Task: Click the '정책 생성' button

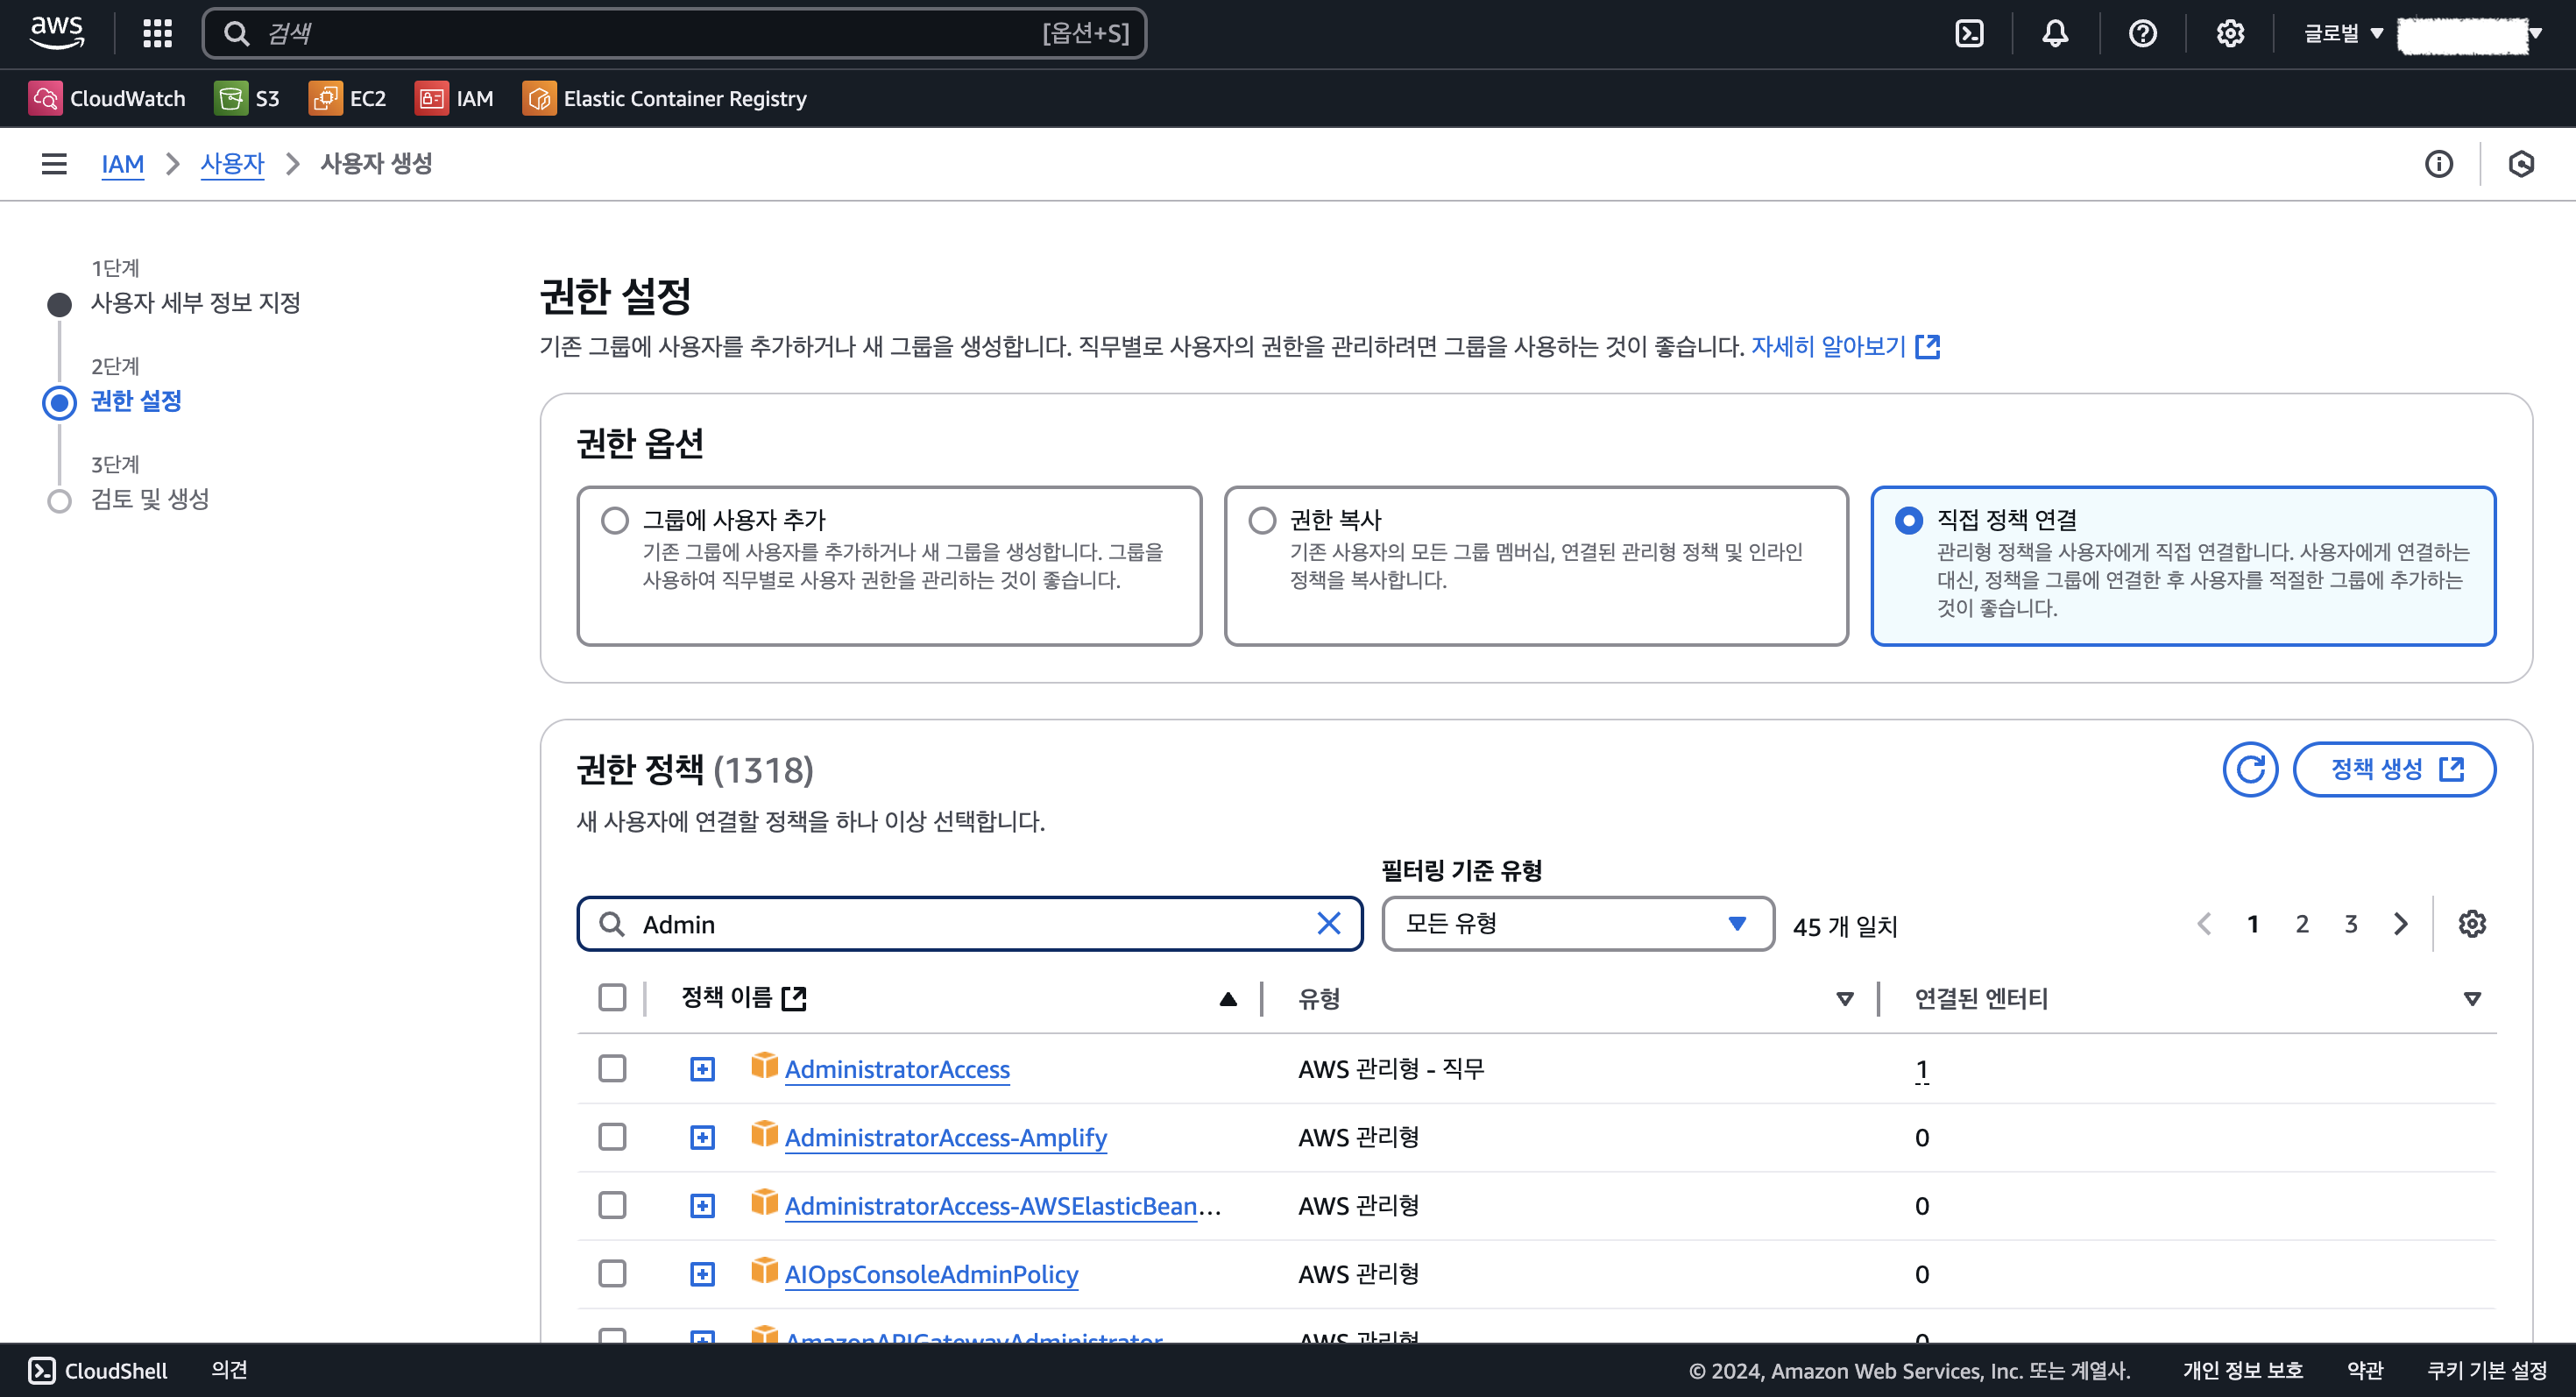Action: click(2394, 769)
